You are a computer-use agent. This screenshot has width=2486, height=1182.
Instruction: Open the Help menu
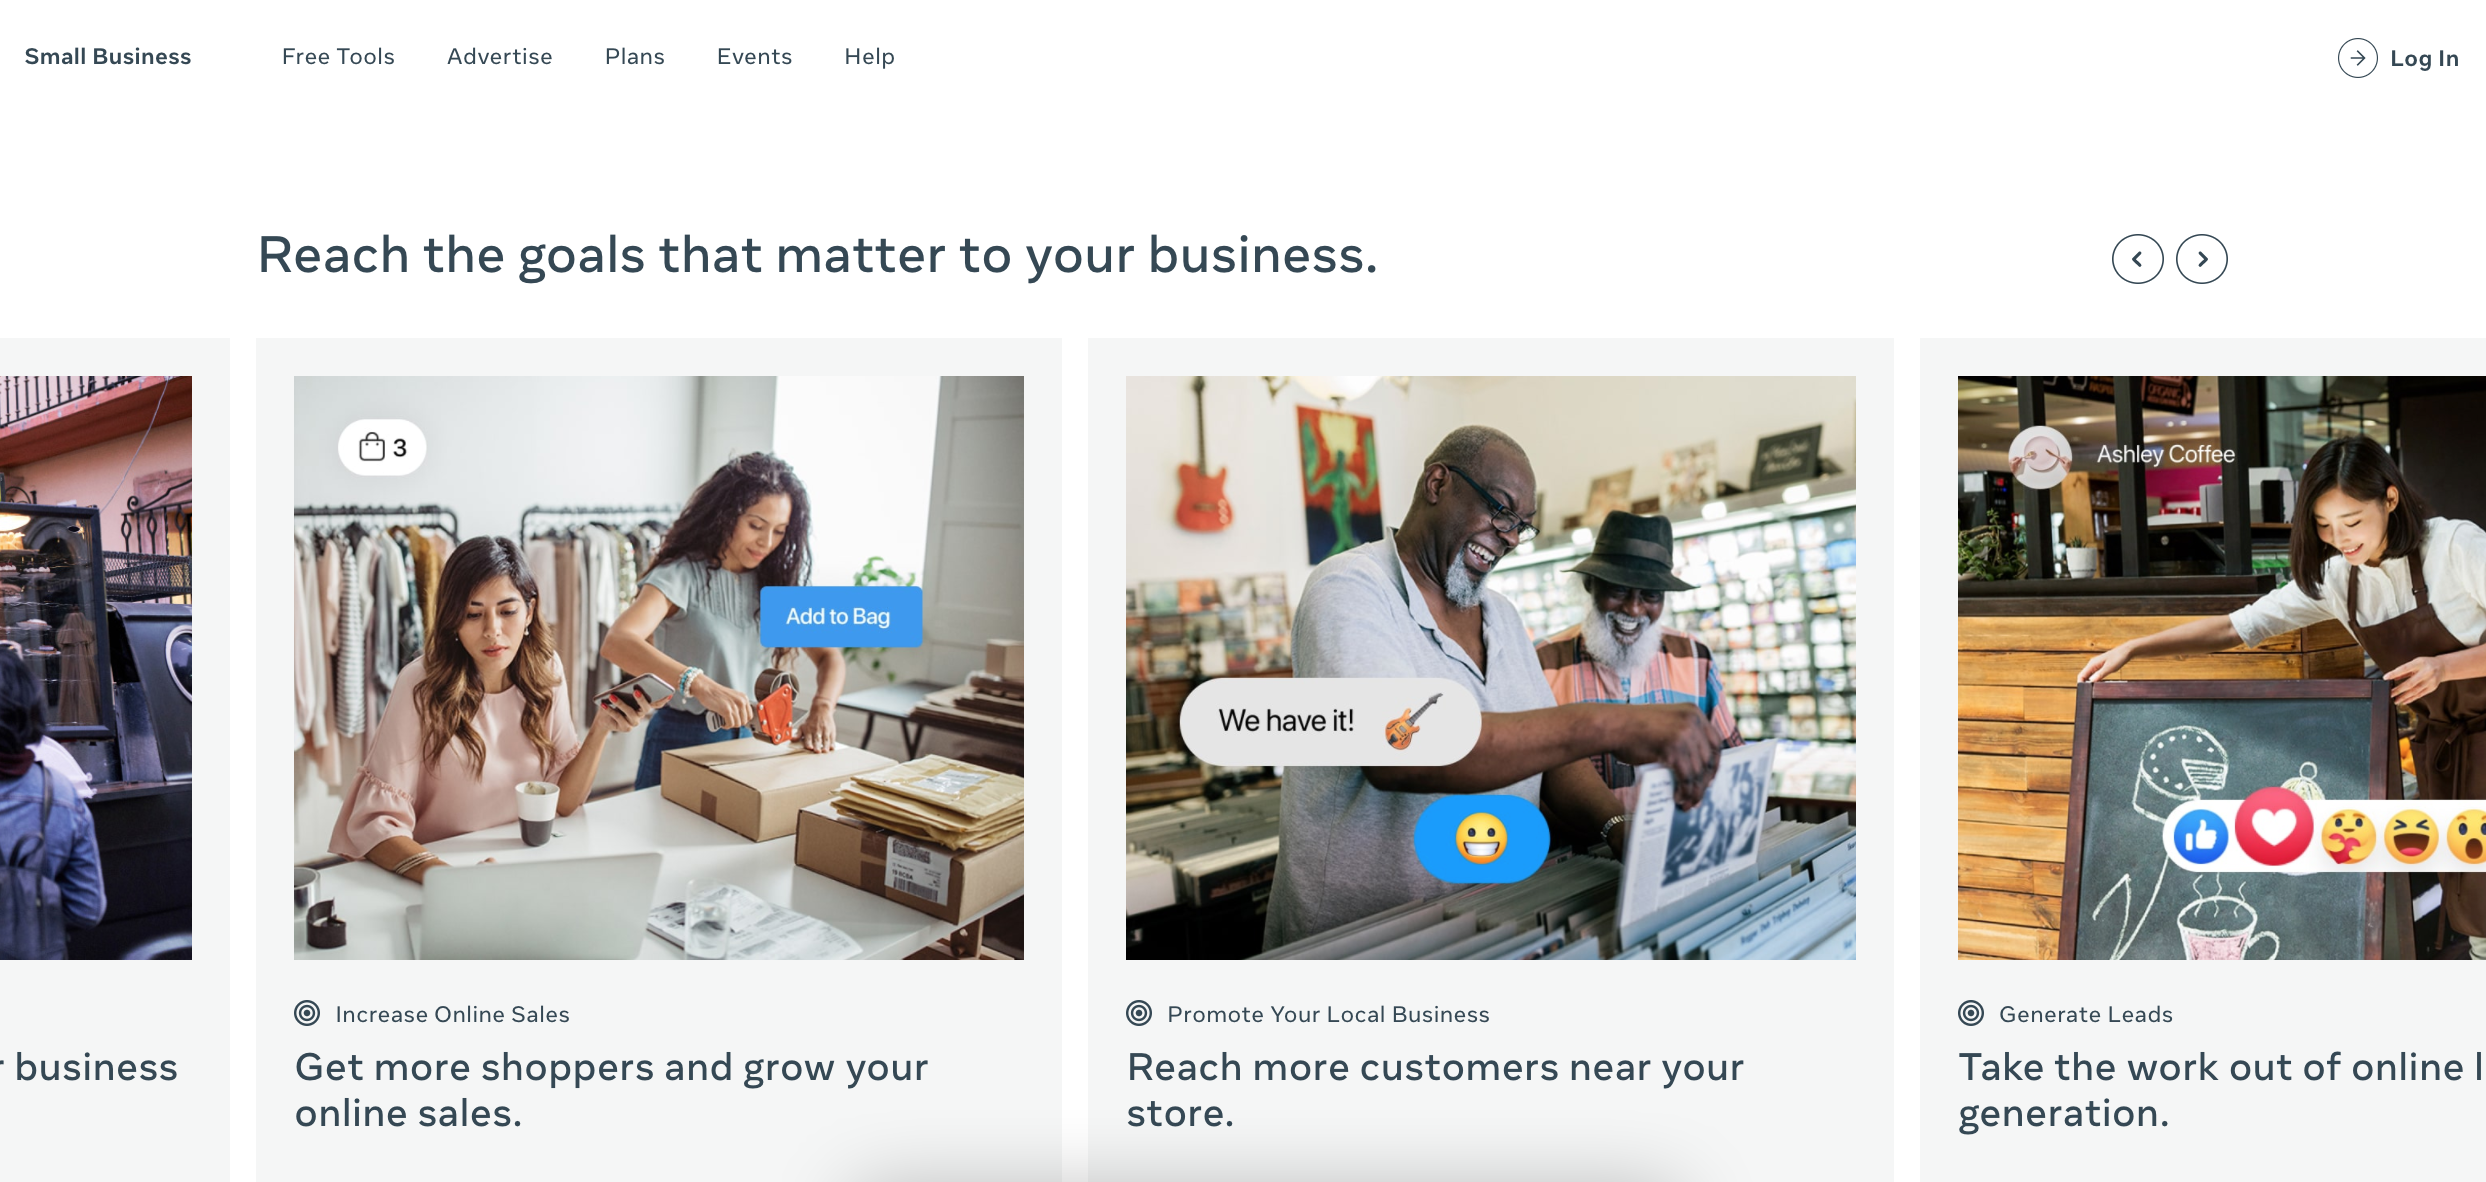[869, 57]
